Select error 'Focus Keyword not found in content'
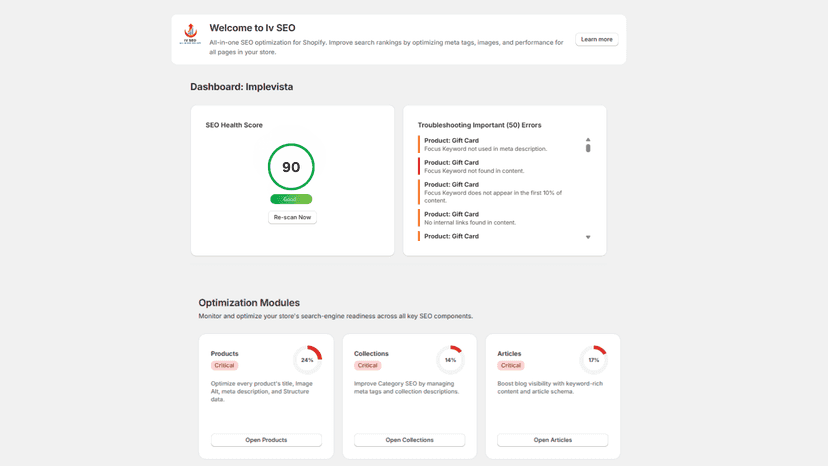This screenshot has width=828, height=466. (496, 166)
